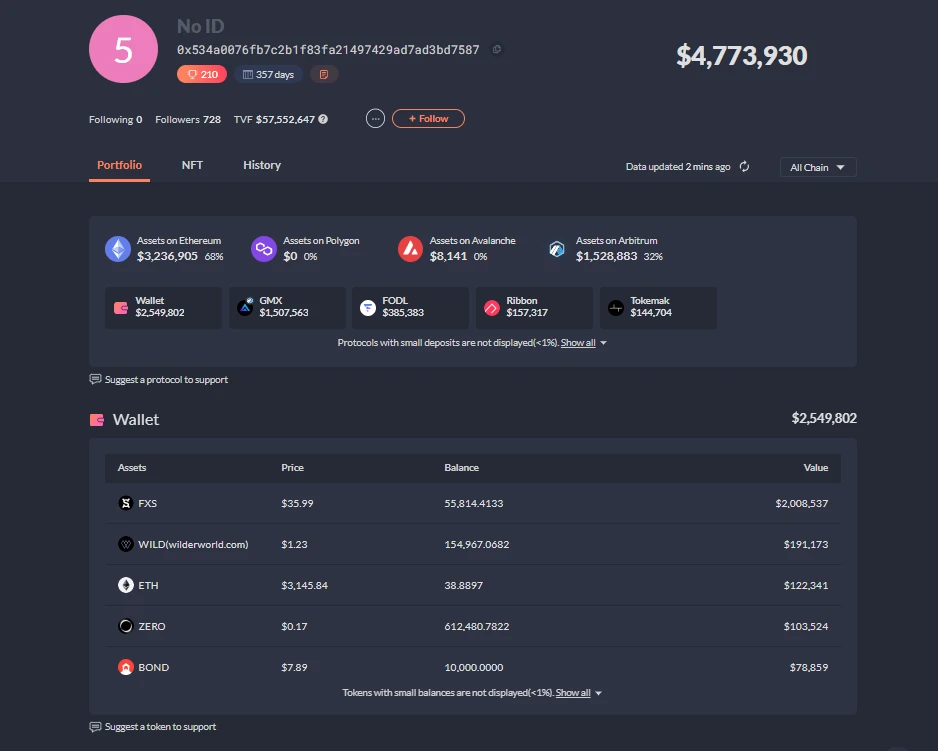Click the ETH token icon

pos(126,585)
